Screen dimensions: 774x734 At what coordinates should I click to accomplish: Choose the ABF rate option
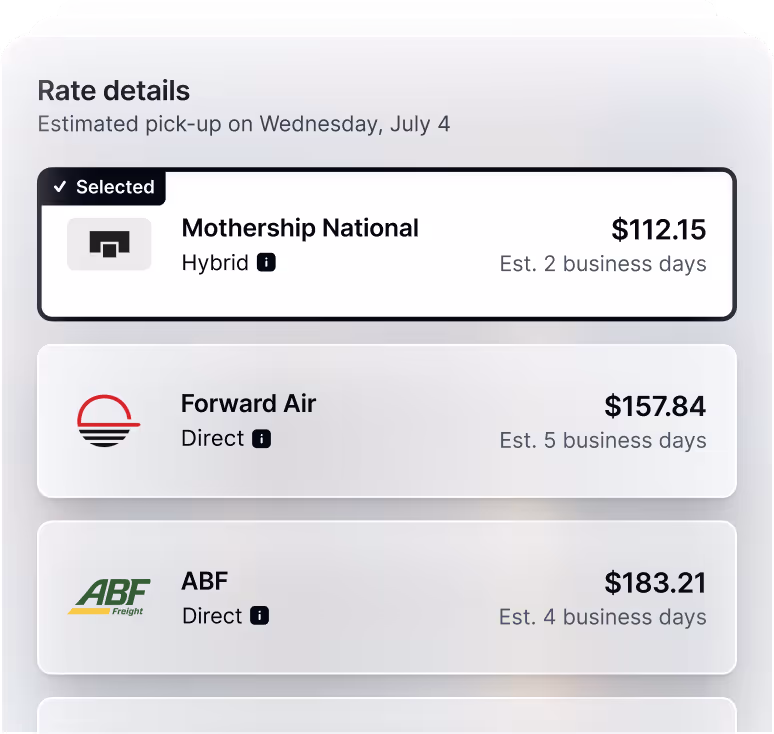tap(387, 597)
